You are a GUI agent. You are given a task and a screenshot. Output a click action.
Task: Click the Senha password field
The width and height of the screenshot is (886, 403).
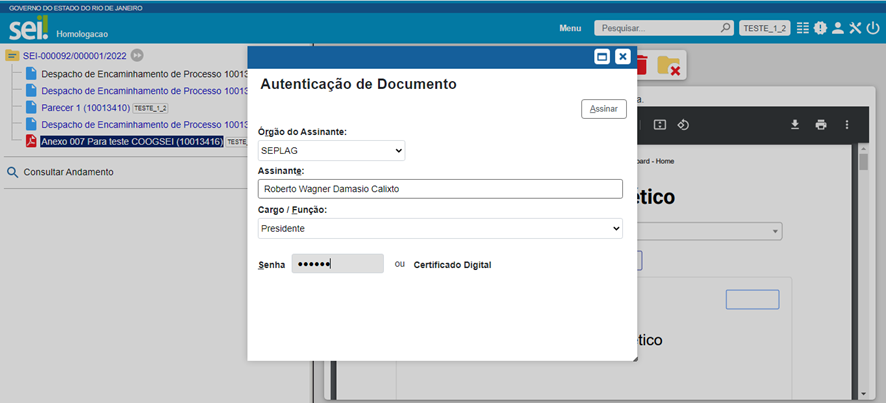point(337,264)
